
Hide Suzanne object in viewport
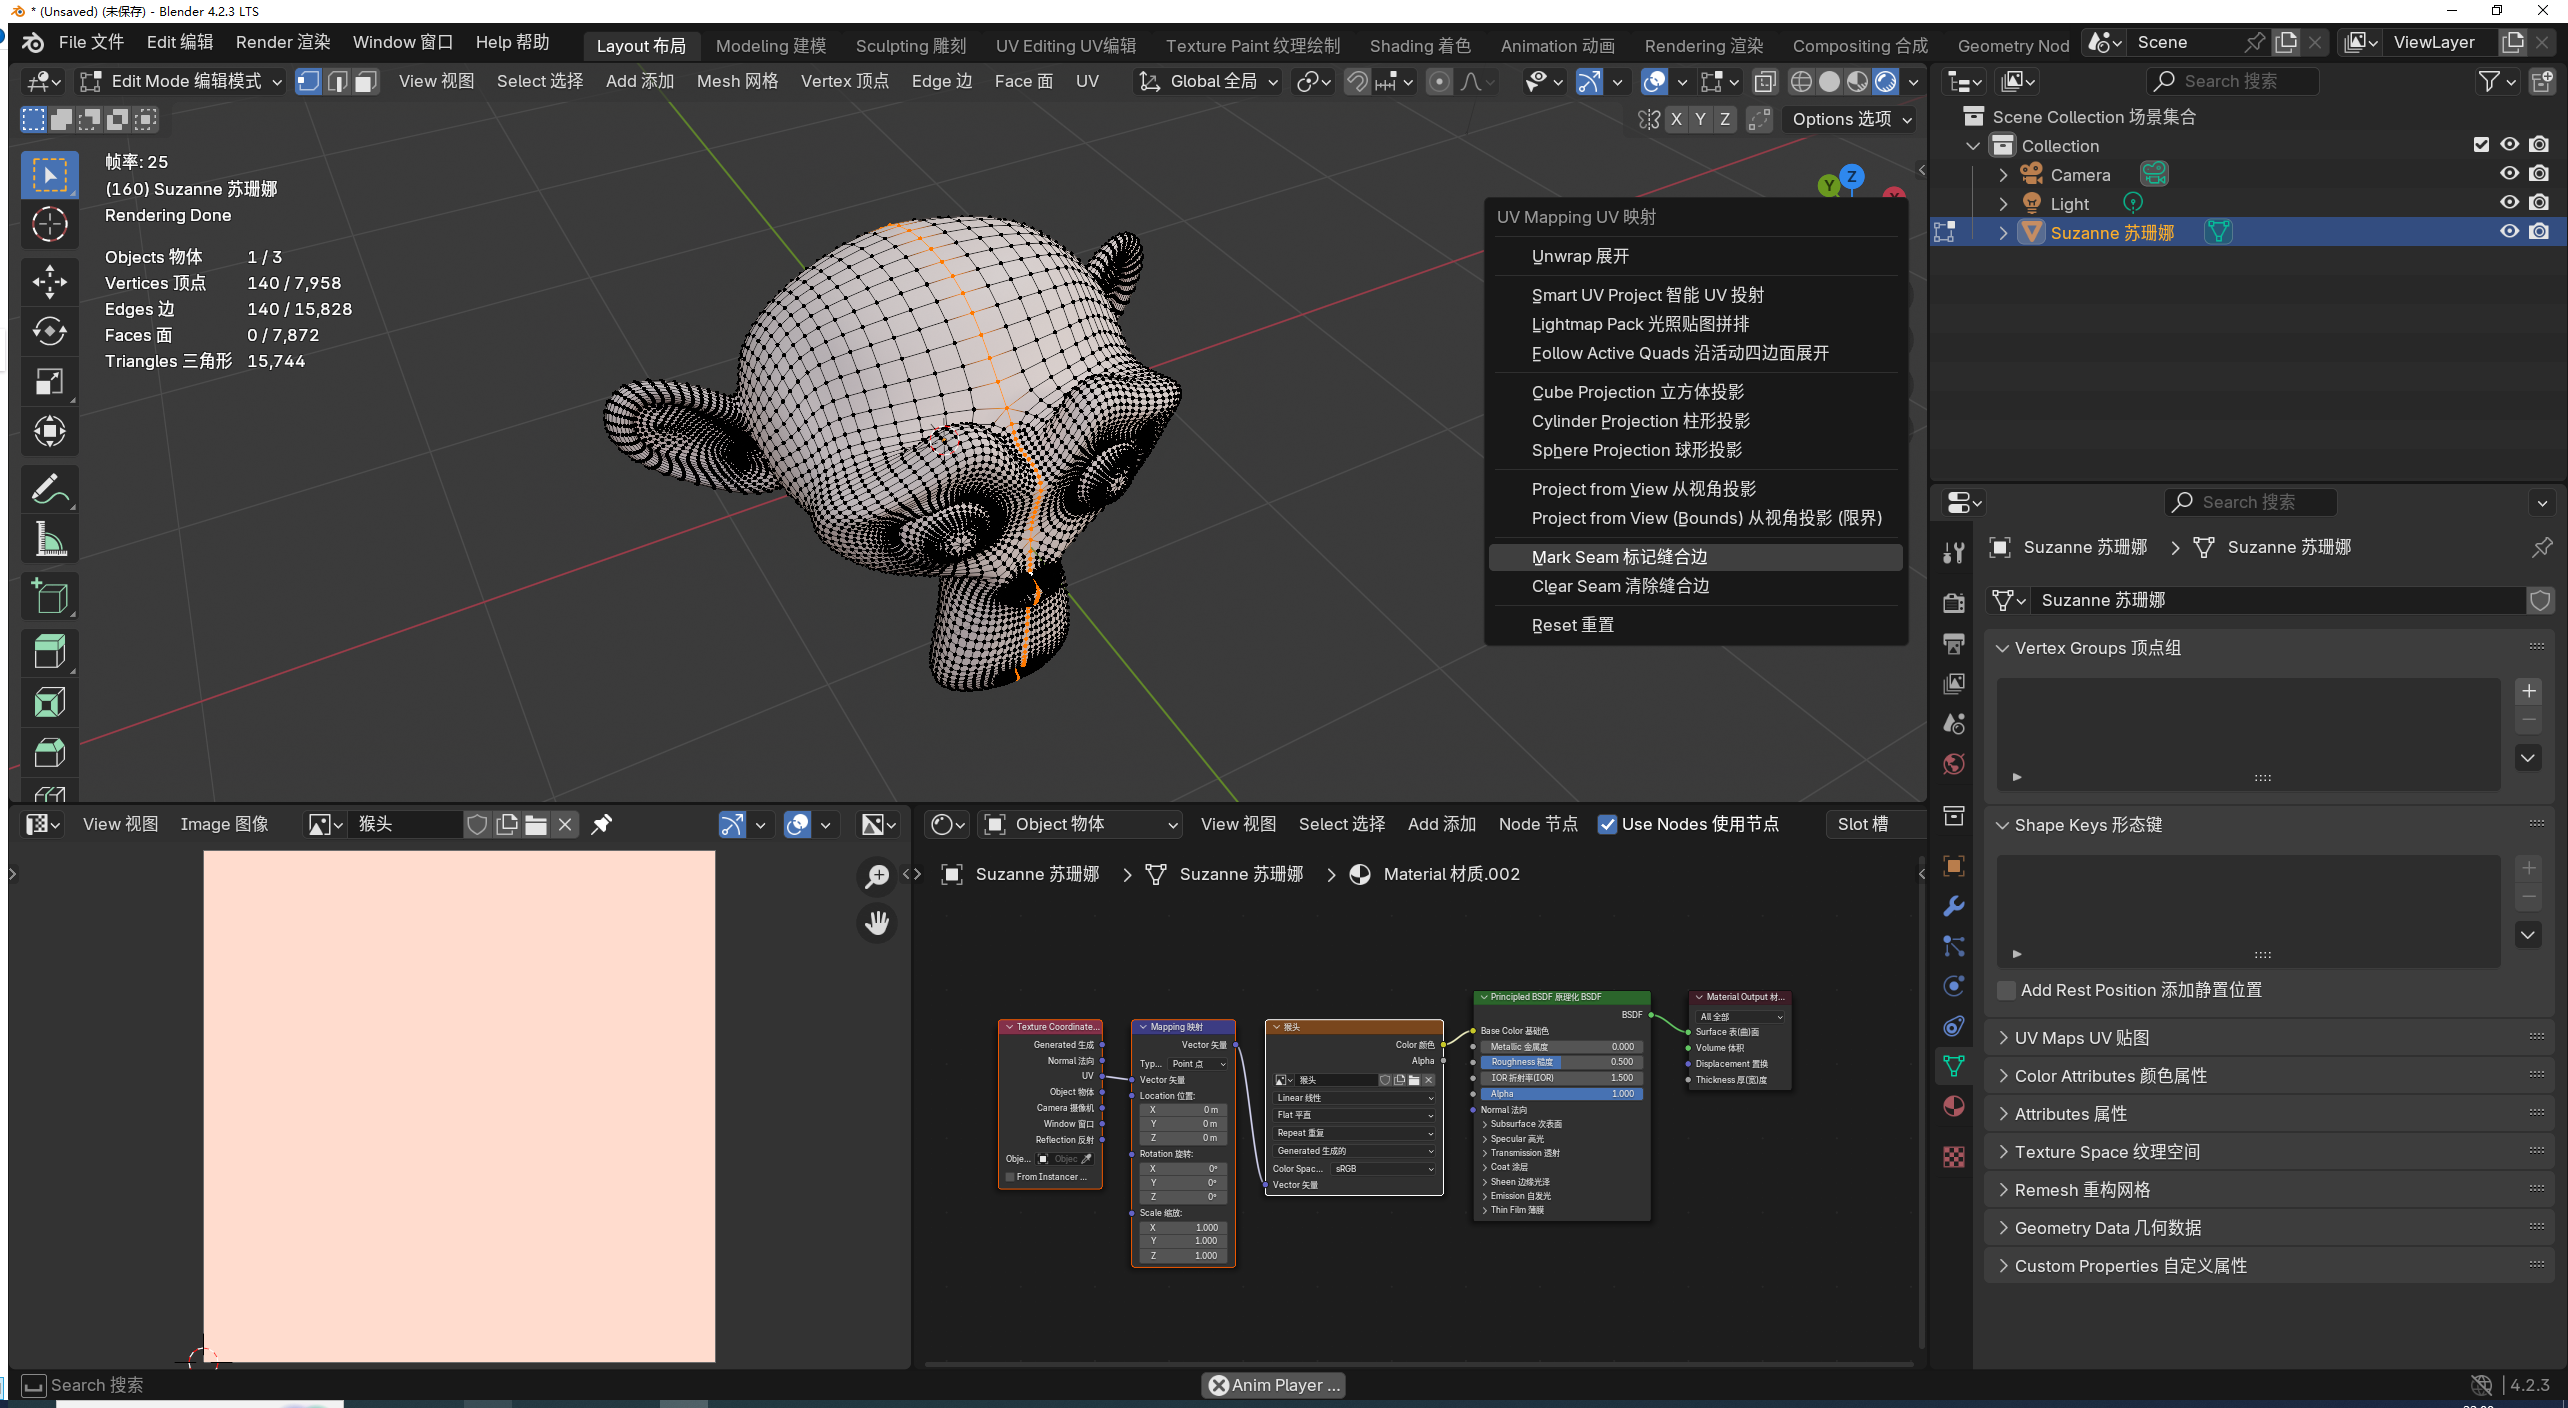point(2509,232)
